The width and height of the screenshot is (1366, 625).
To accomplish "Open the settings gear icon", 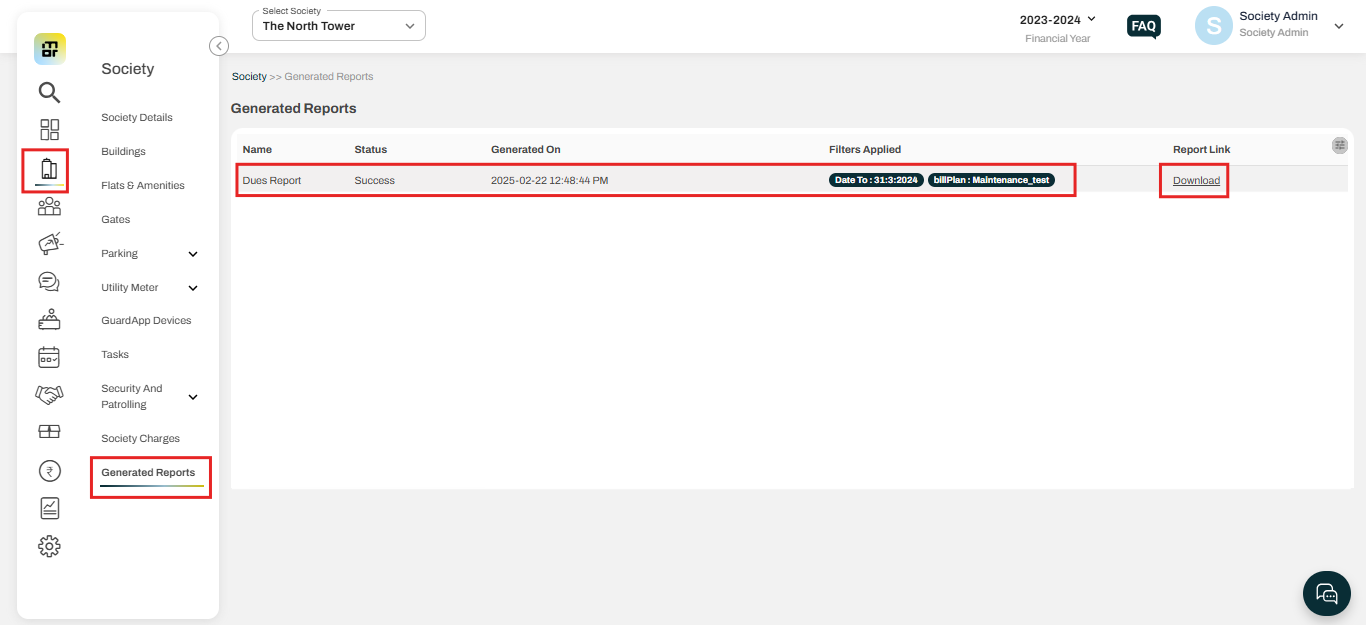I will tap(49, 546).
